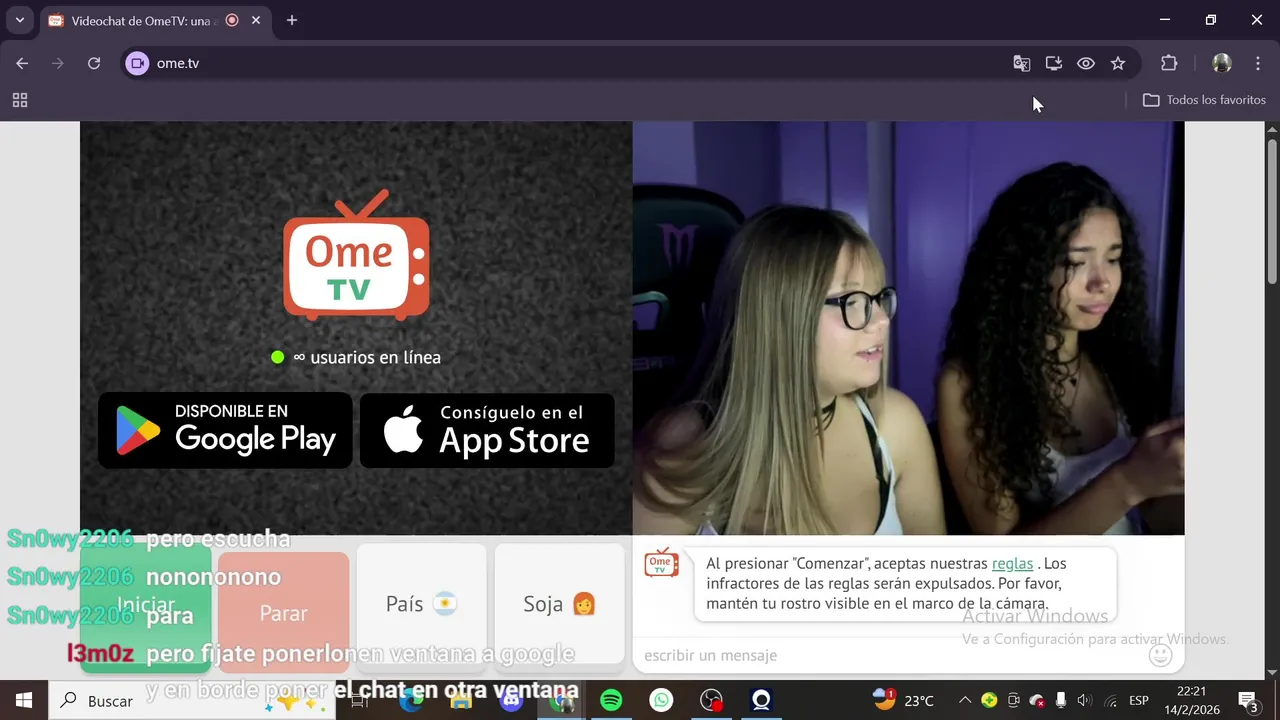Open the weather 23°C widget
Viewport: 1280px width, 720px height.
coord(903,700)
